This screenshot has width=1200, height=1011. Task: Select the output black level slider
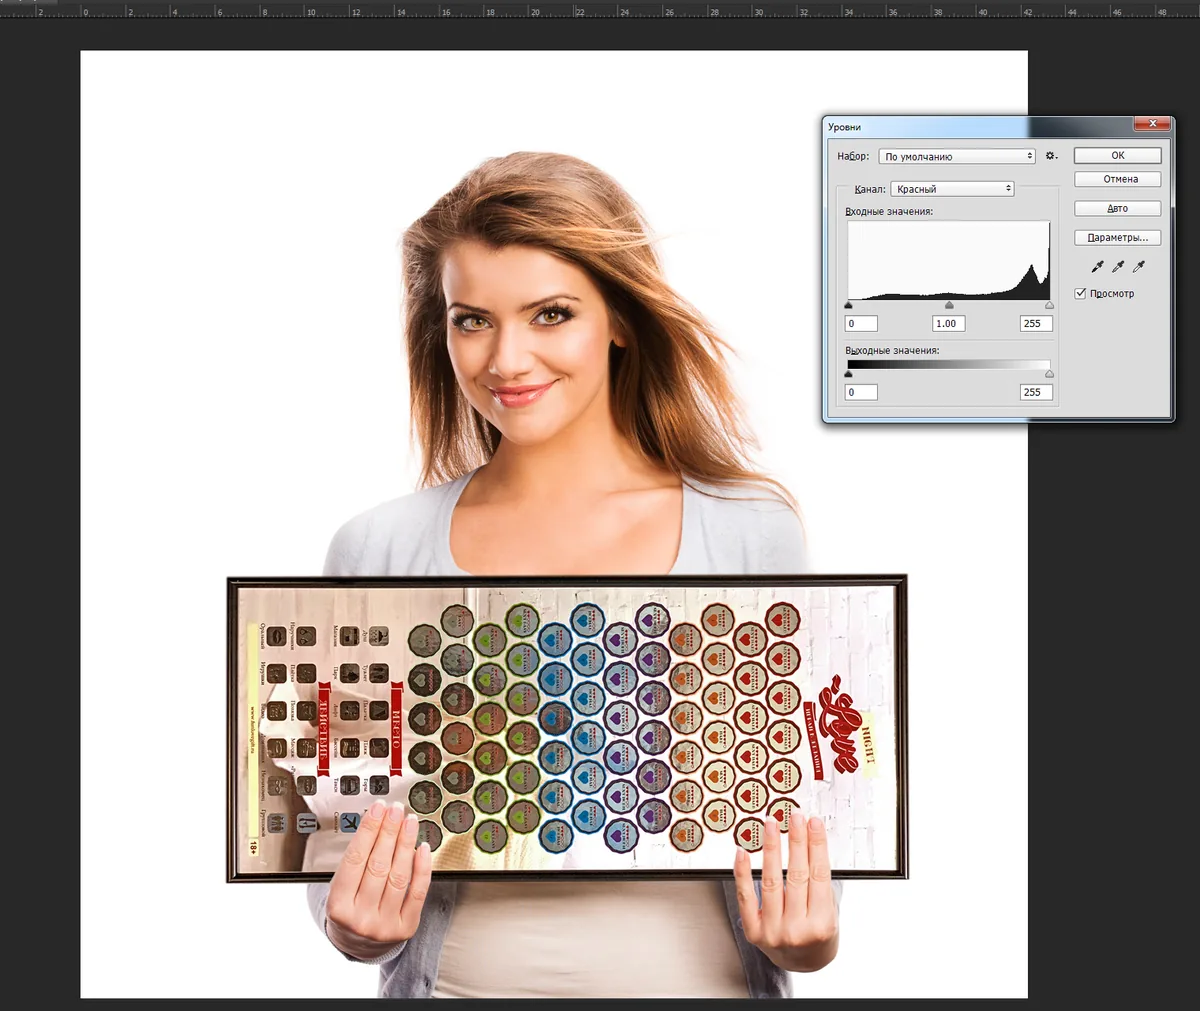coord(849,374)
